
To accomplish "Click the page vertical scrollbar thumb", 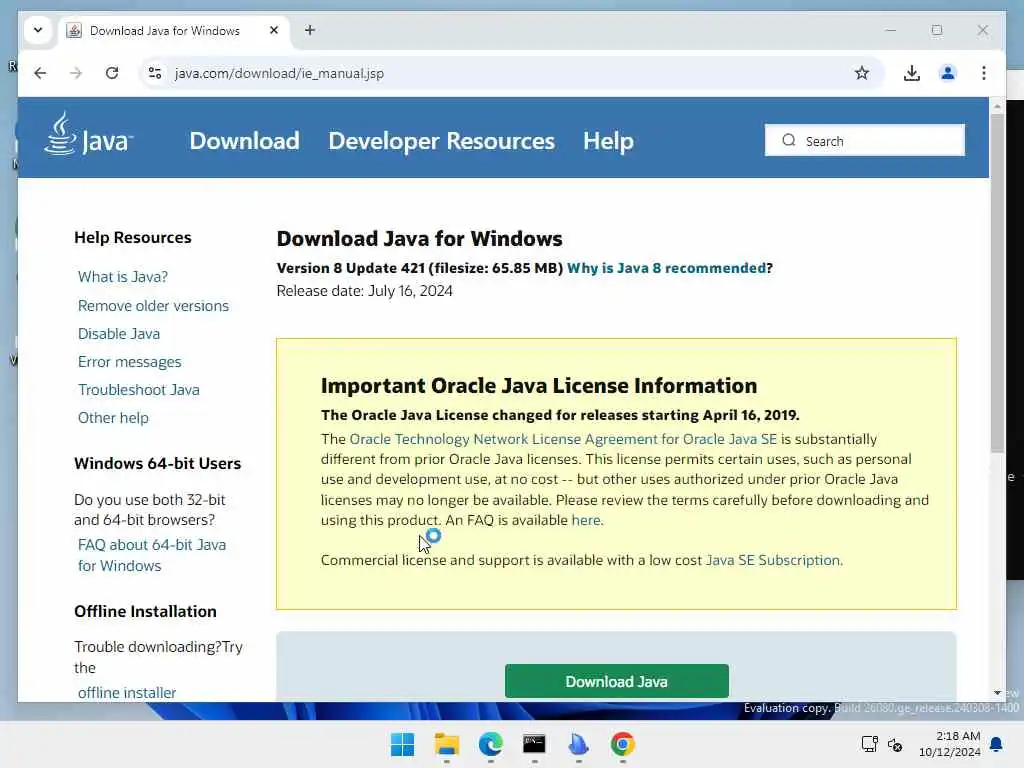I will 997,284.
